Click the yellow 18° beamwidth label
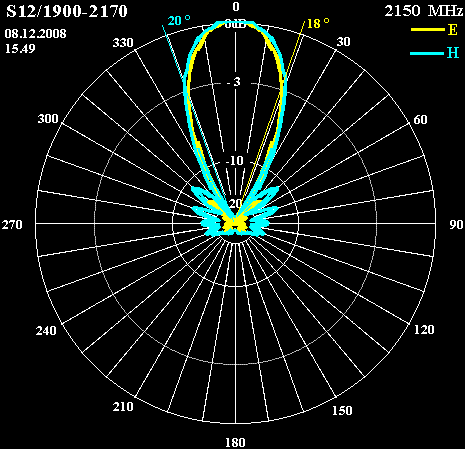Image resolution: width=465 pixels, height=449 pixels. coord(318,23)
